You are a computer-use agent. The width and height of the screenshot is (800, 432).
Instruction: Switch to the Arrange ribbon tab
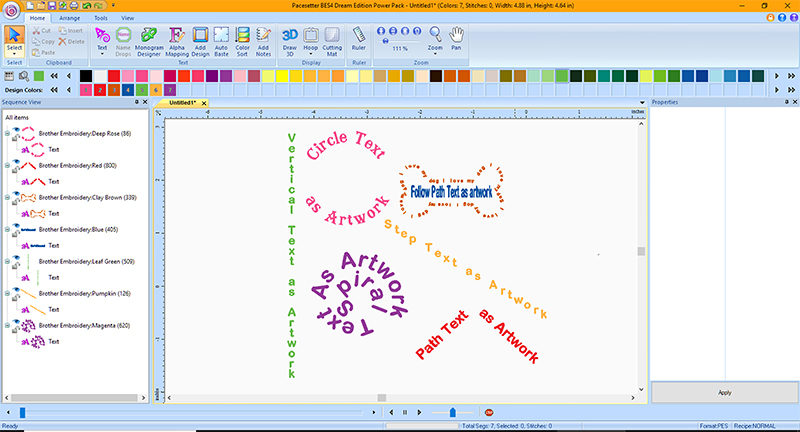click(72, 18)
